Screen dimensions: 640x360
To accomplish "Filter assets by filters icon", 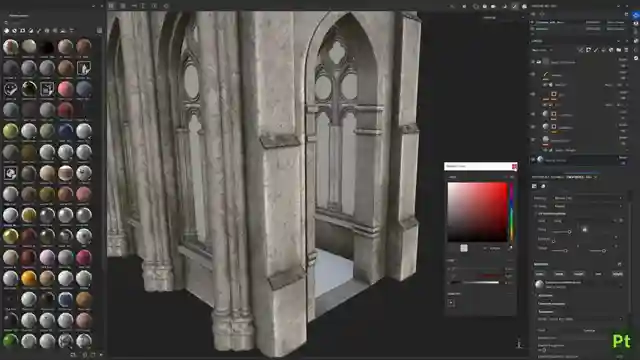I will [31, 31].
